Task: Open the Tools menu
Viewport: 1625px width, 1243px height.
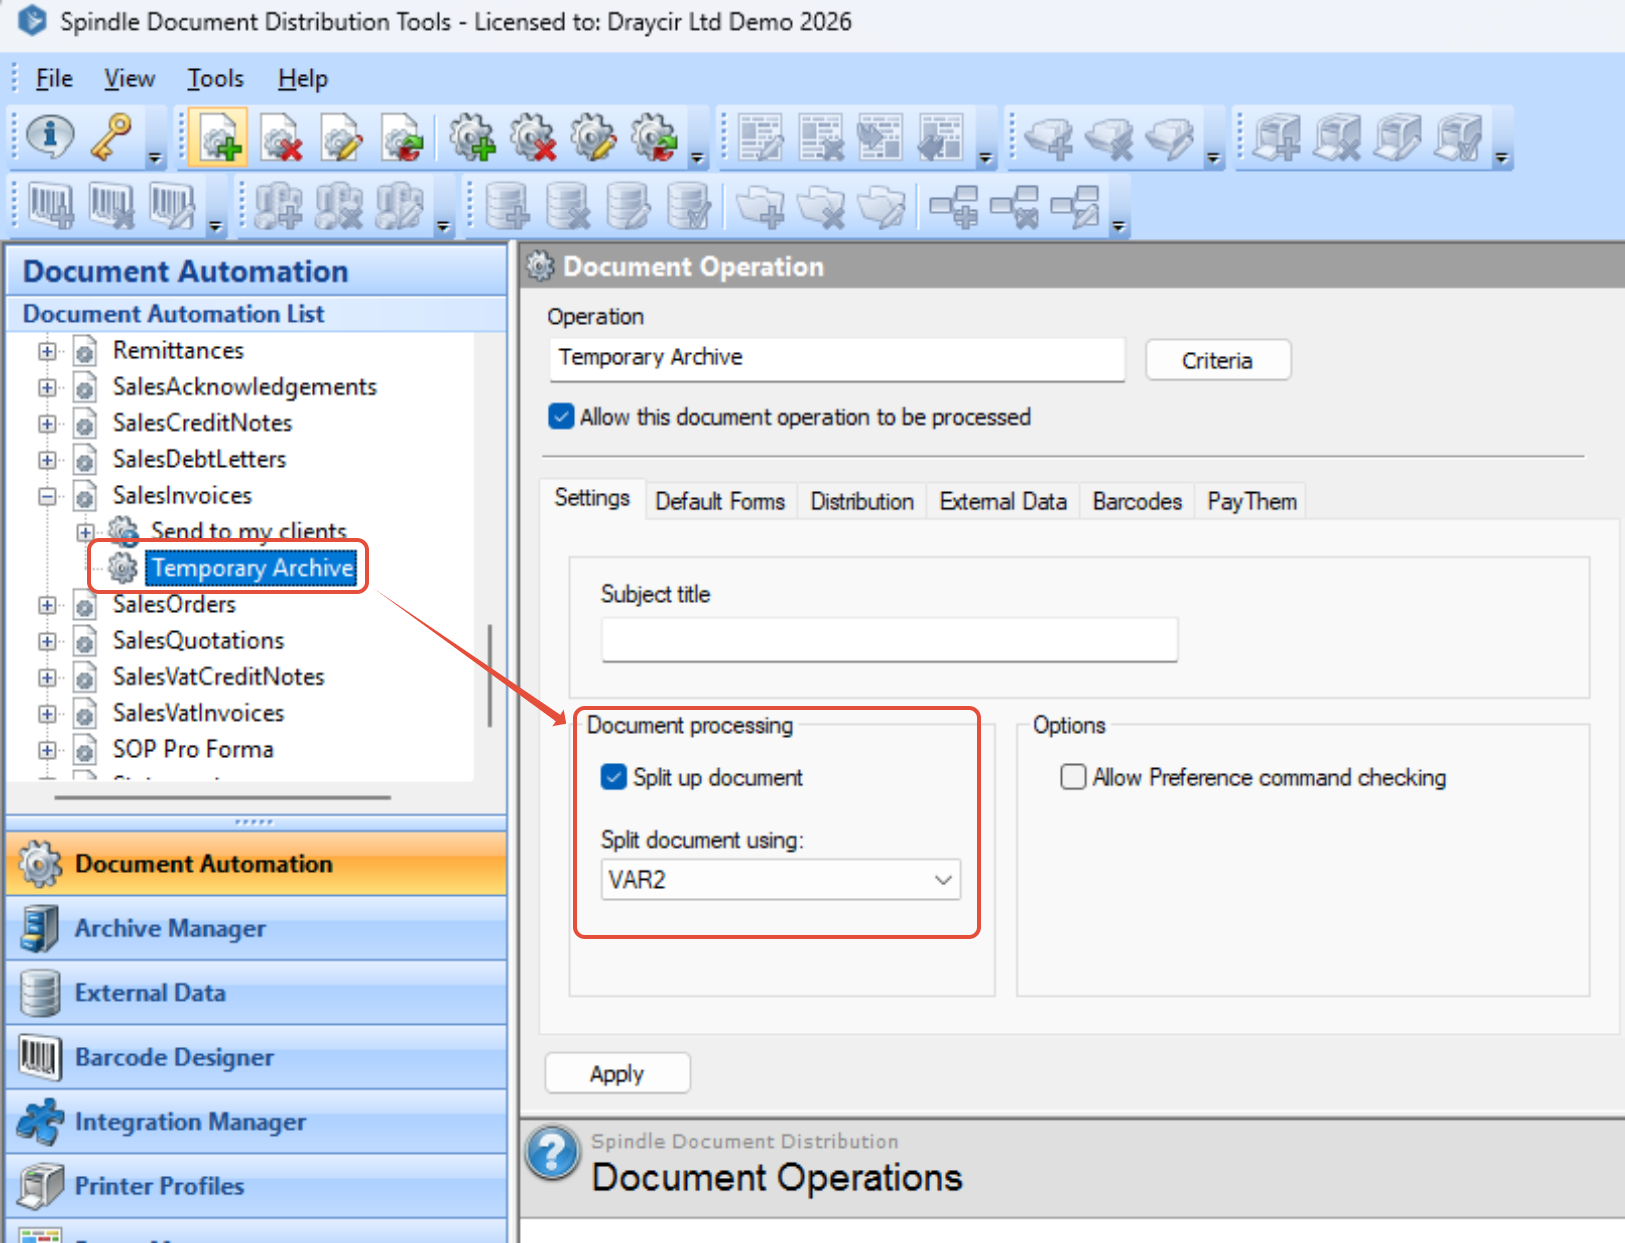Action: tap(215, 78)
